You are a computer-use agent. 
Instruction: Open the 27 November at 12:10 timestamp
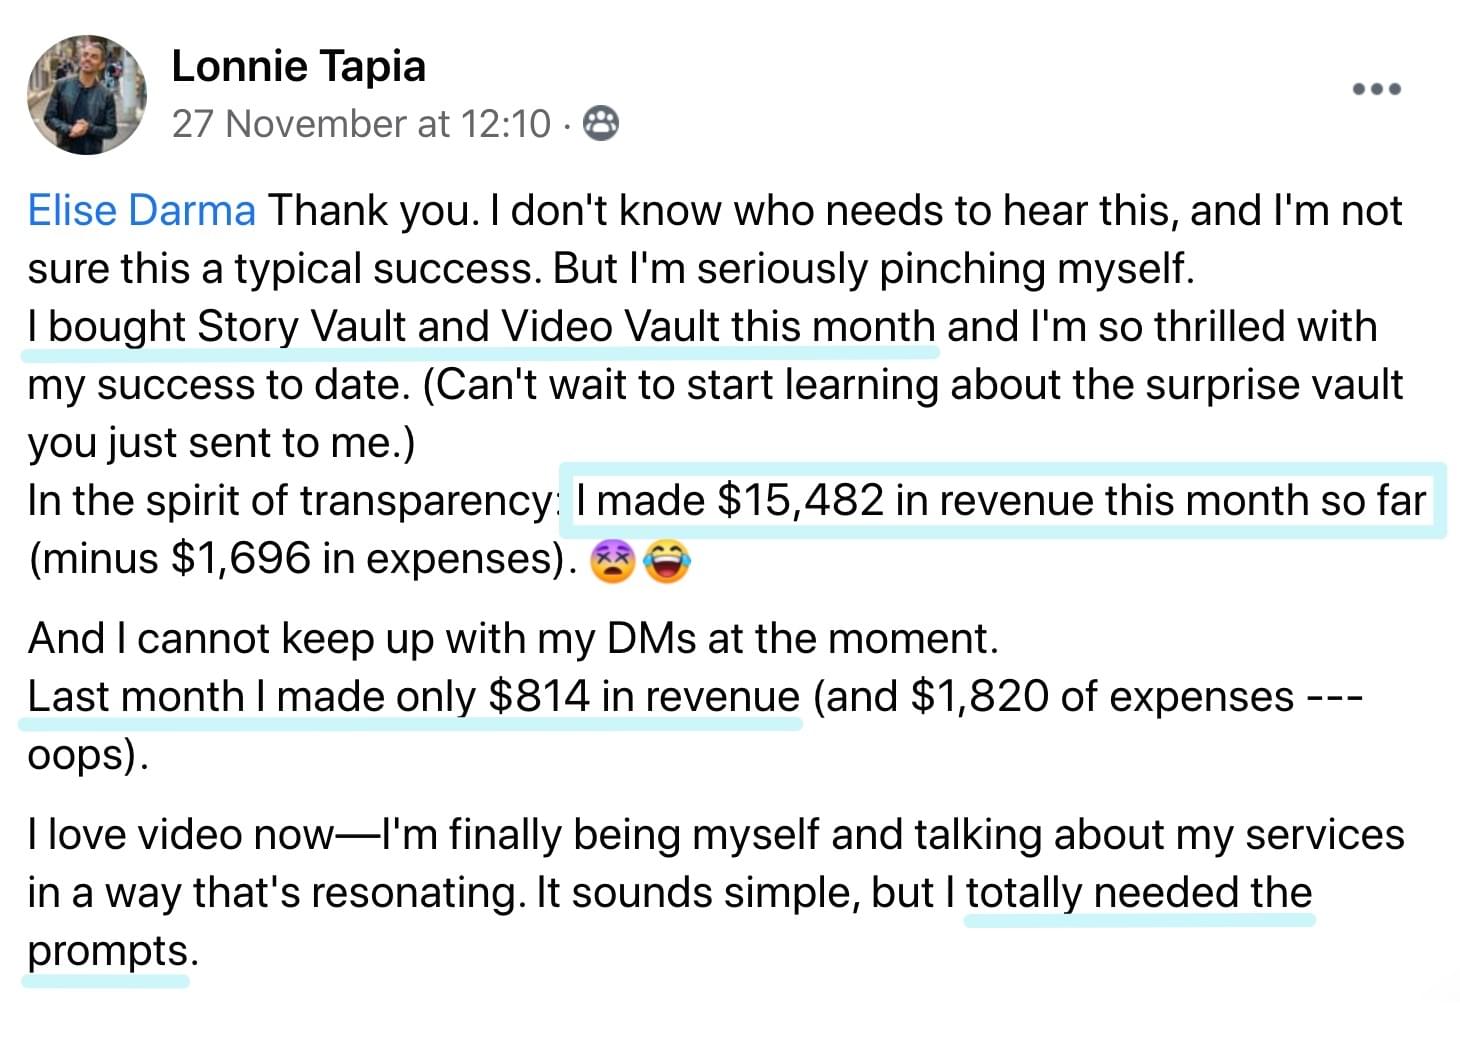coord(361,124)
